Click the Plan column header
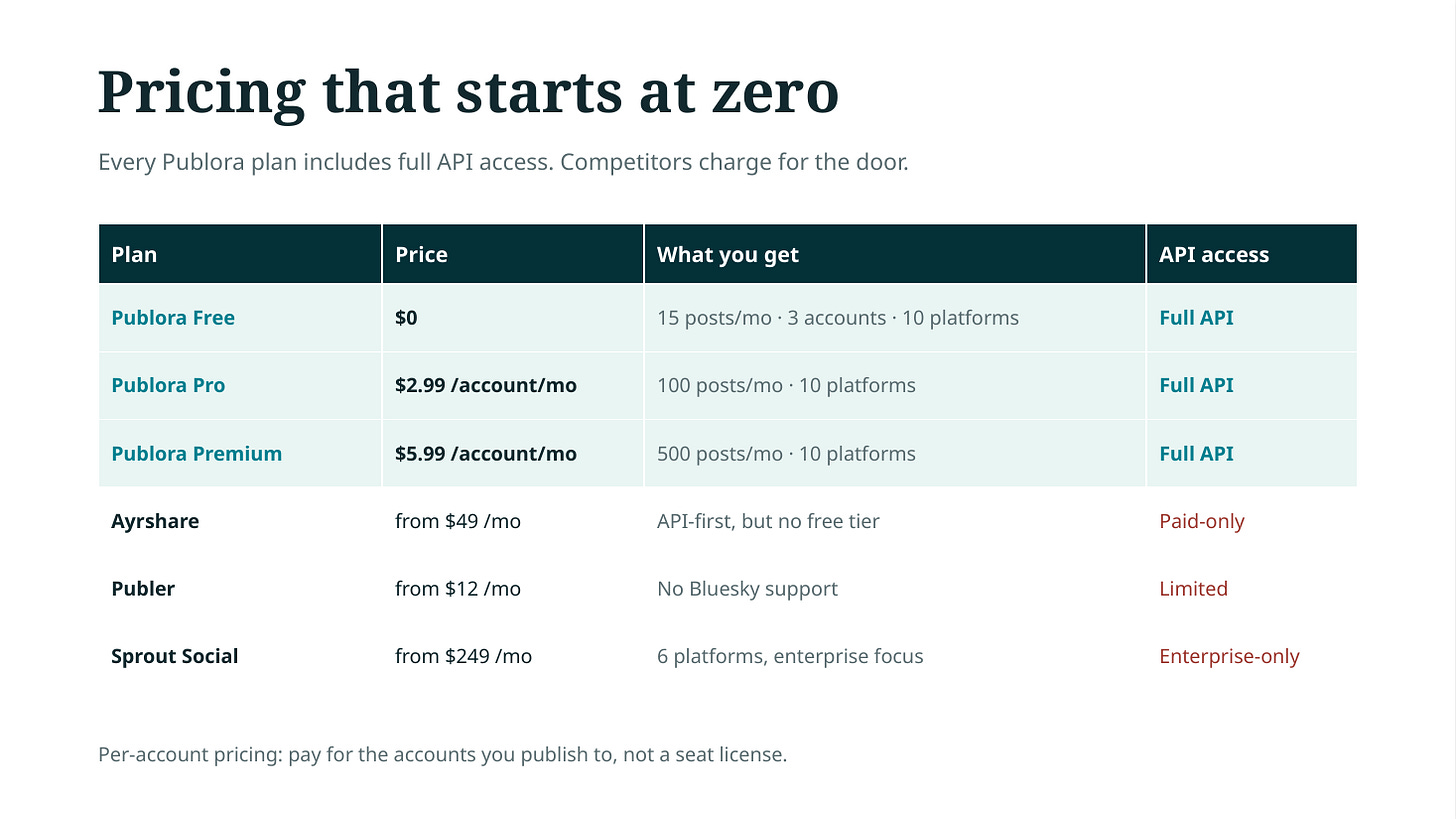Viewport: 1456px width, 819px height. click(x=134, y=254)
